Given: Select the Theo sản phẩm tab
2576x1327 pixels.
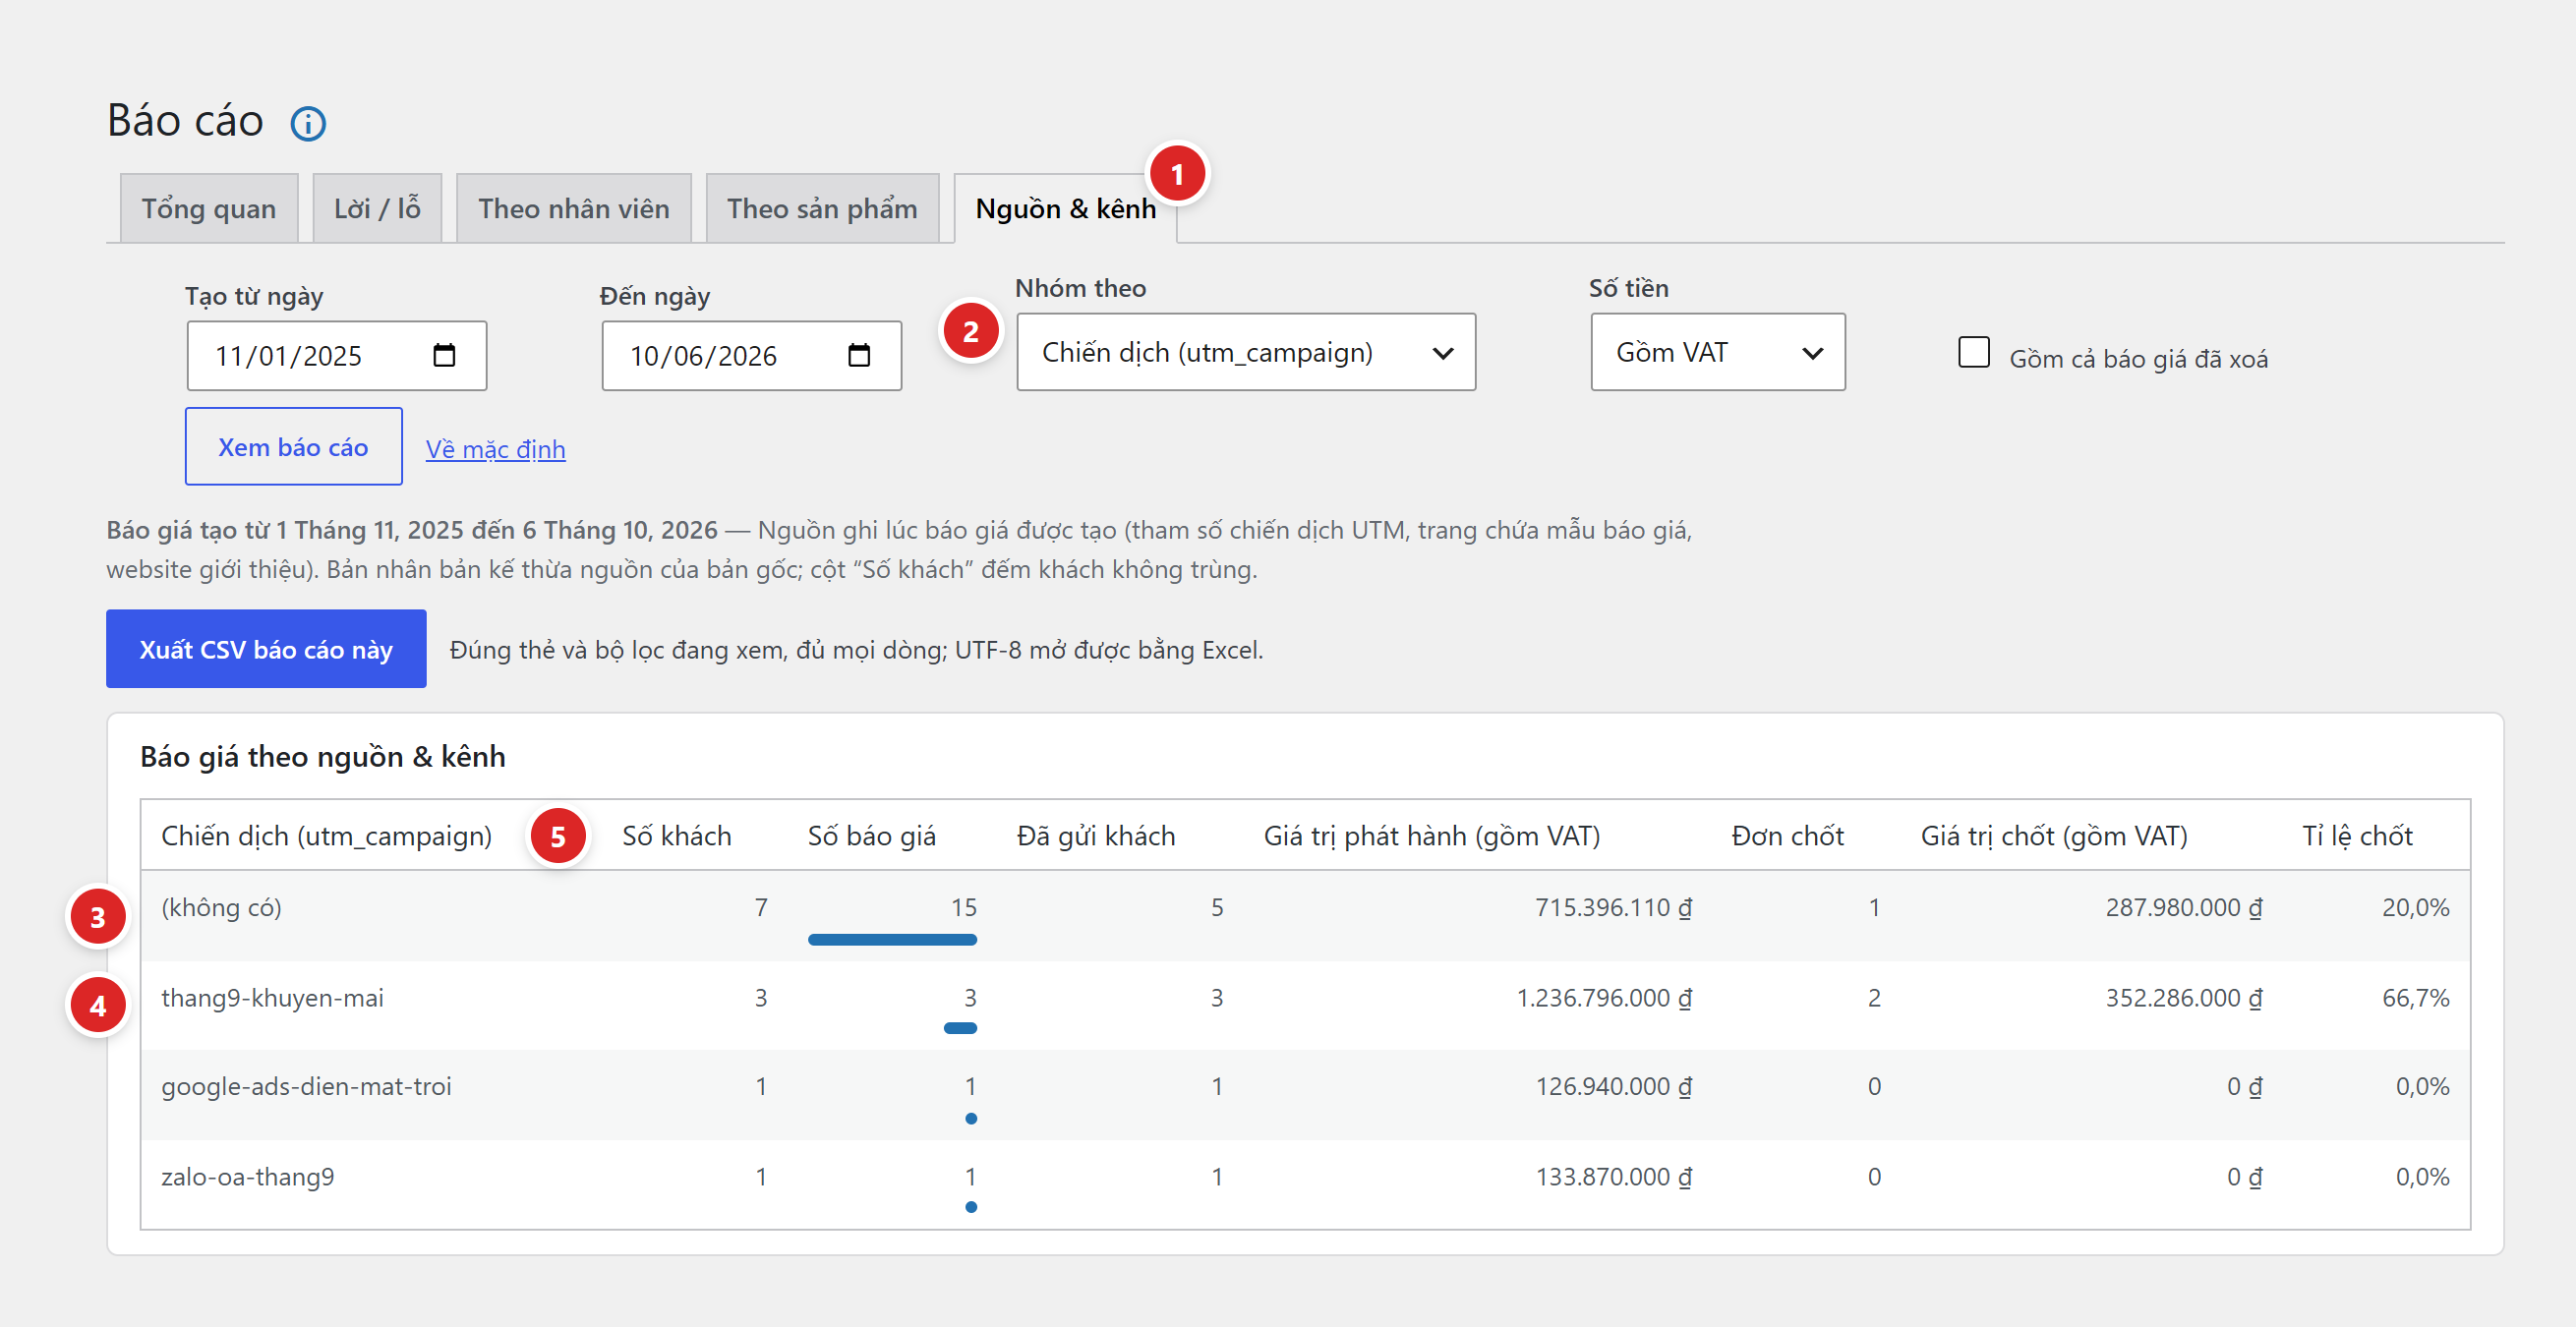Looking at the screenshot, I should point(822,208).
